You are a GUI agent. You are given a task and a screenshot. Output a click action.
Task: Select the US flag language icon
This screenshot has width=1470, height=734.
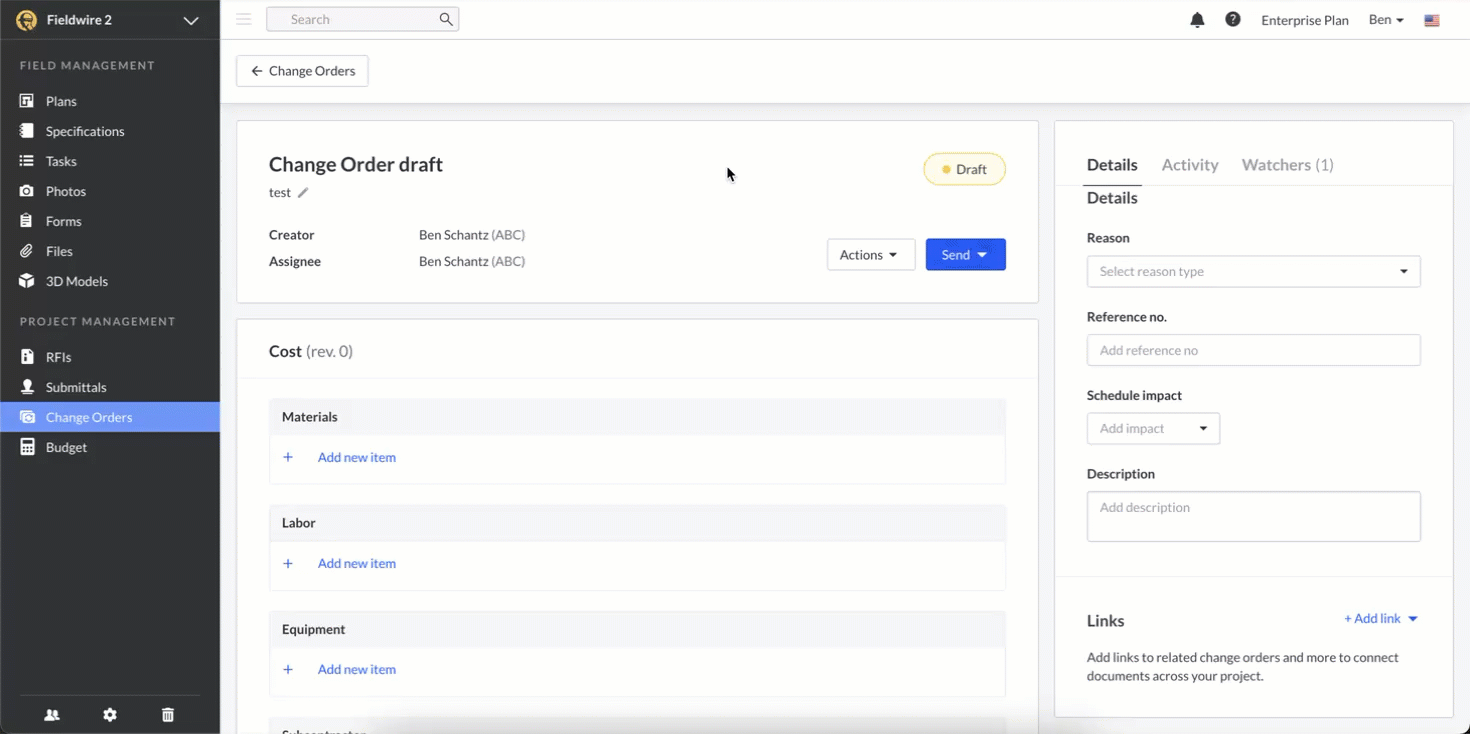pyautogui.click(x=1432, y=20)
